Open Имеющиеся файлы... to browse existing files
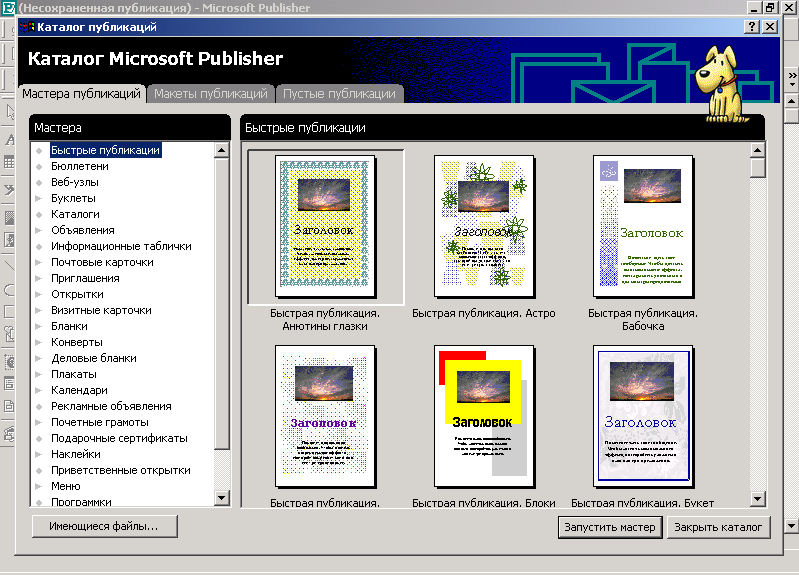Screen dimensions: 799x575 click(x=104, y=525)
